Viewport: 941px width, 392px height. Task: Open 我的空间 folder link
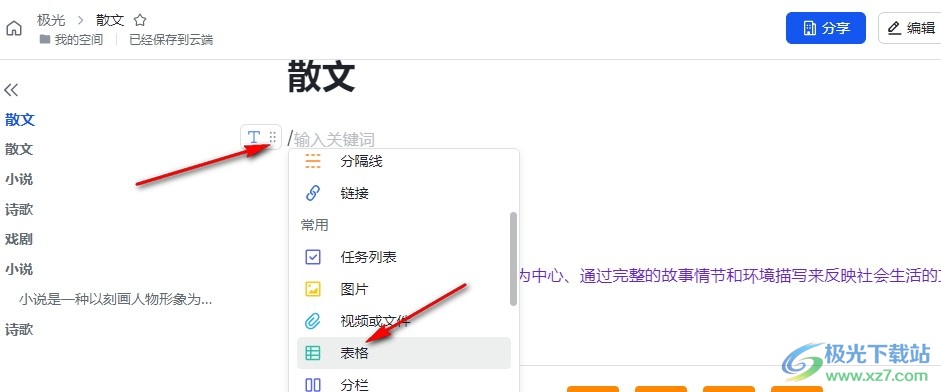click(x=79, y=40)
